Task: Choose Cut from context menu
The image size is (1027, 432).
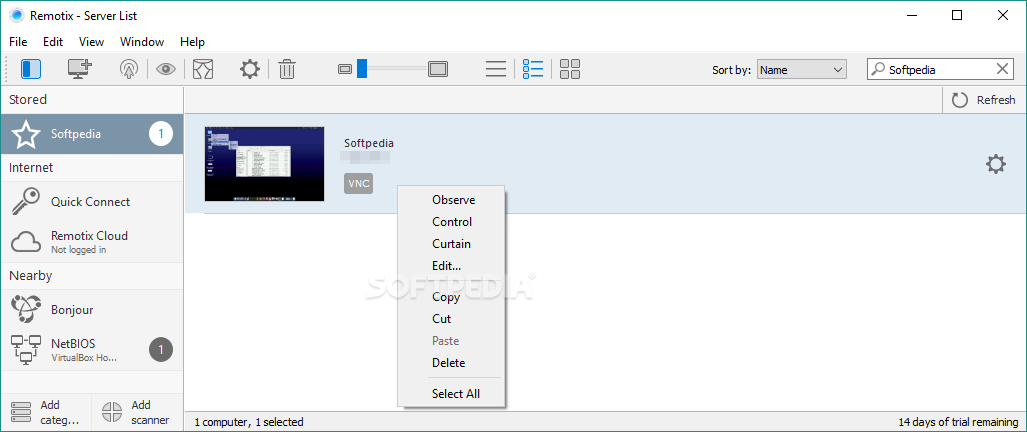Action: pyautogui.click(x=452, y=319)
